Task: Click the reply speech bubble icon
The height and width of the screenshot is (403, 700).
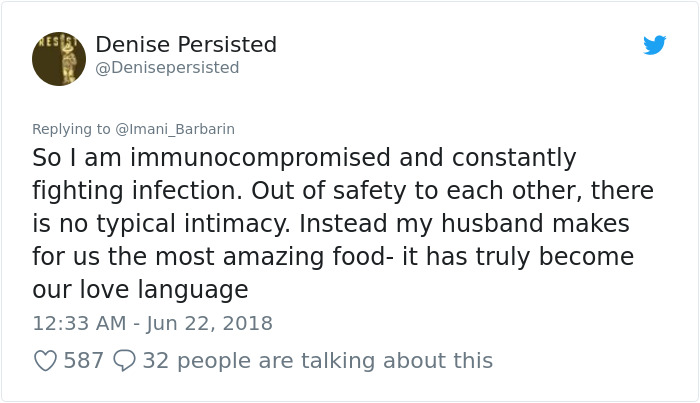Action: (125, 360)
